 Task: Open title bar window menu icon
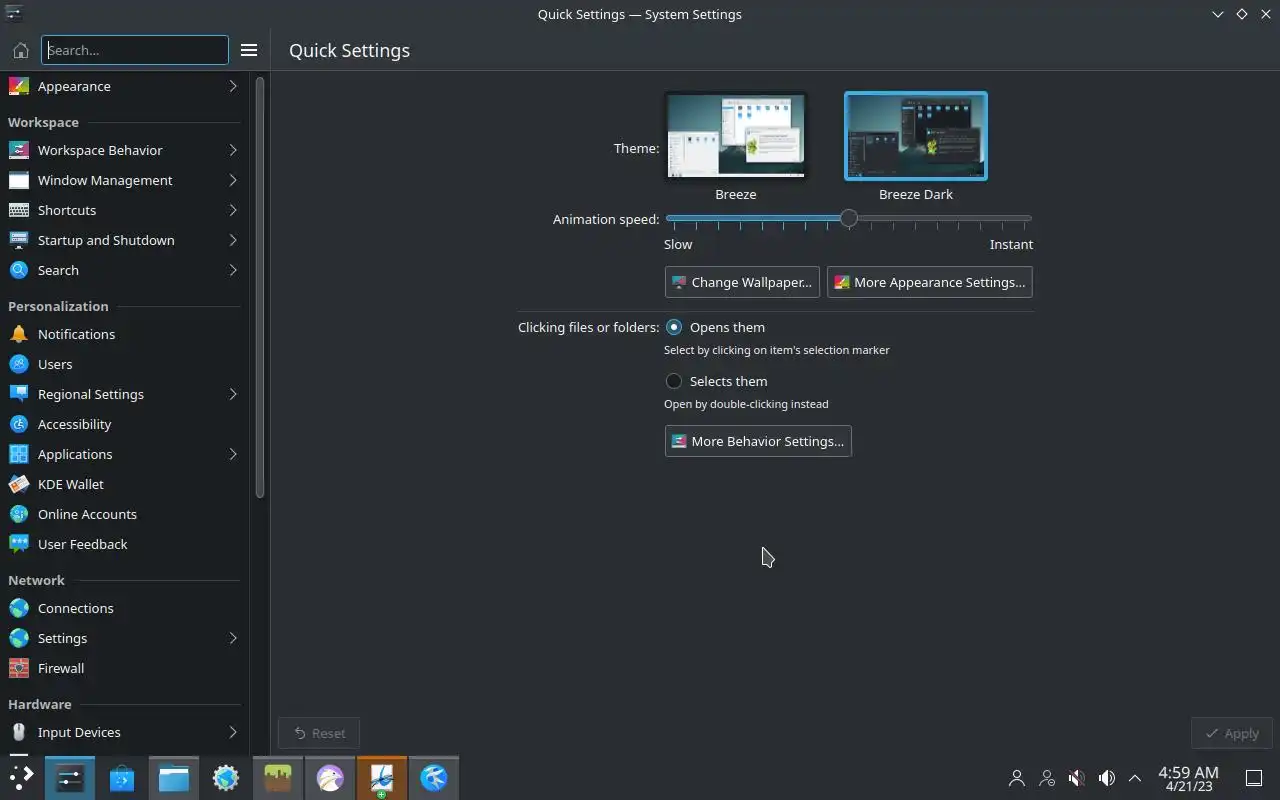coord(13,14)
